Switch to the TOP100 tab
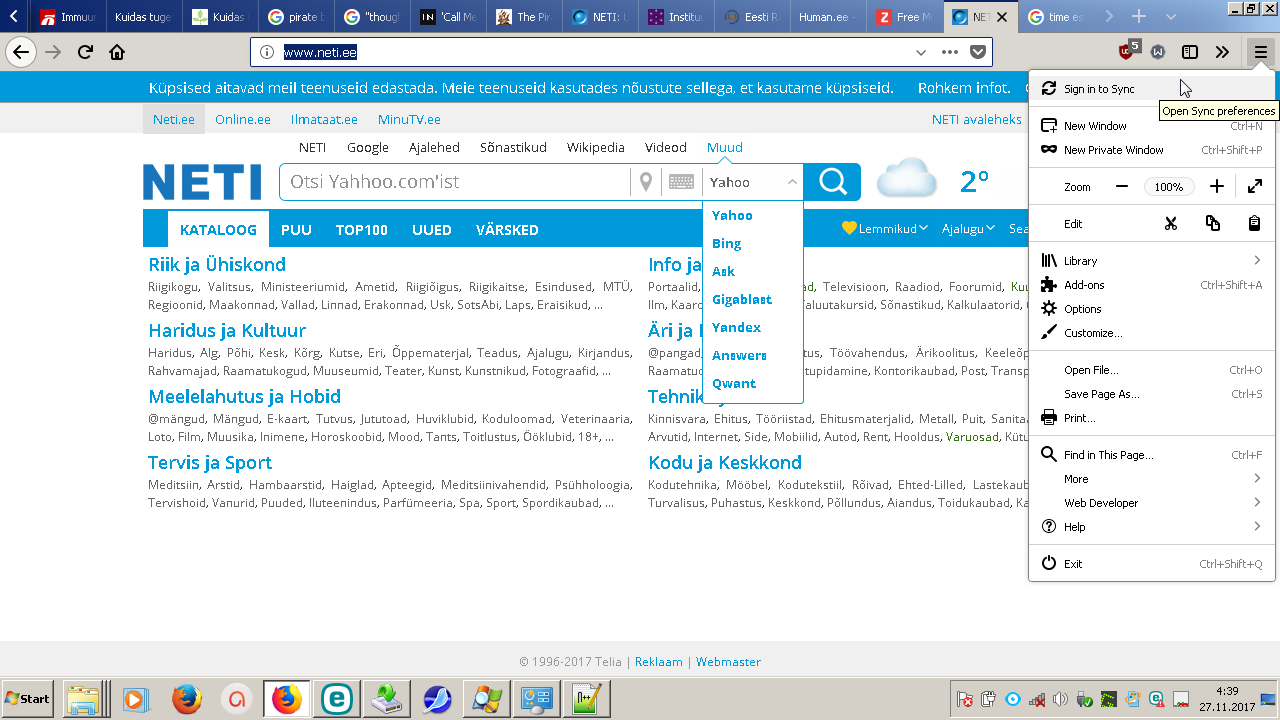Screen dimensions: 1280x720 click(x=362, y=230)
